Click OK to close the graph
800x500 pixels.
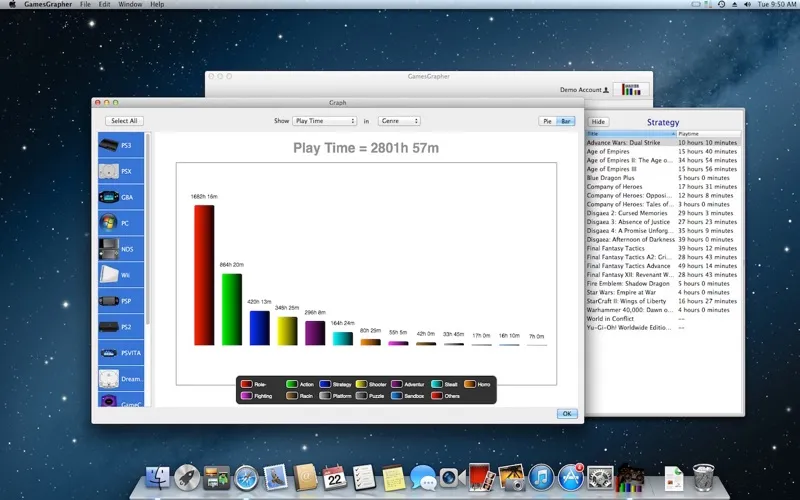[x=567, y=414]
